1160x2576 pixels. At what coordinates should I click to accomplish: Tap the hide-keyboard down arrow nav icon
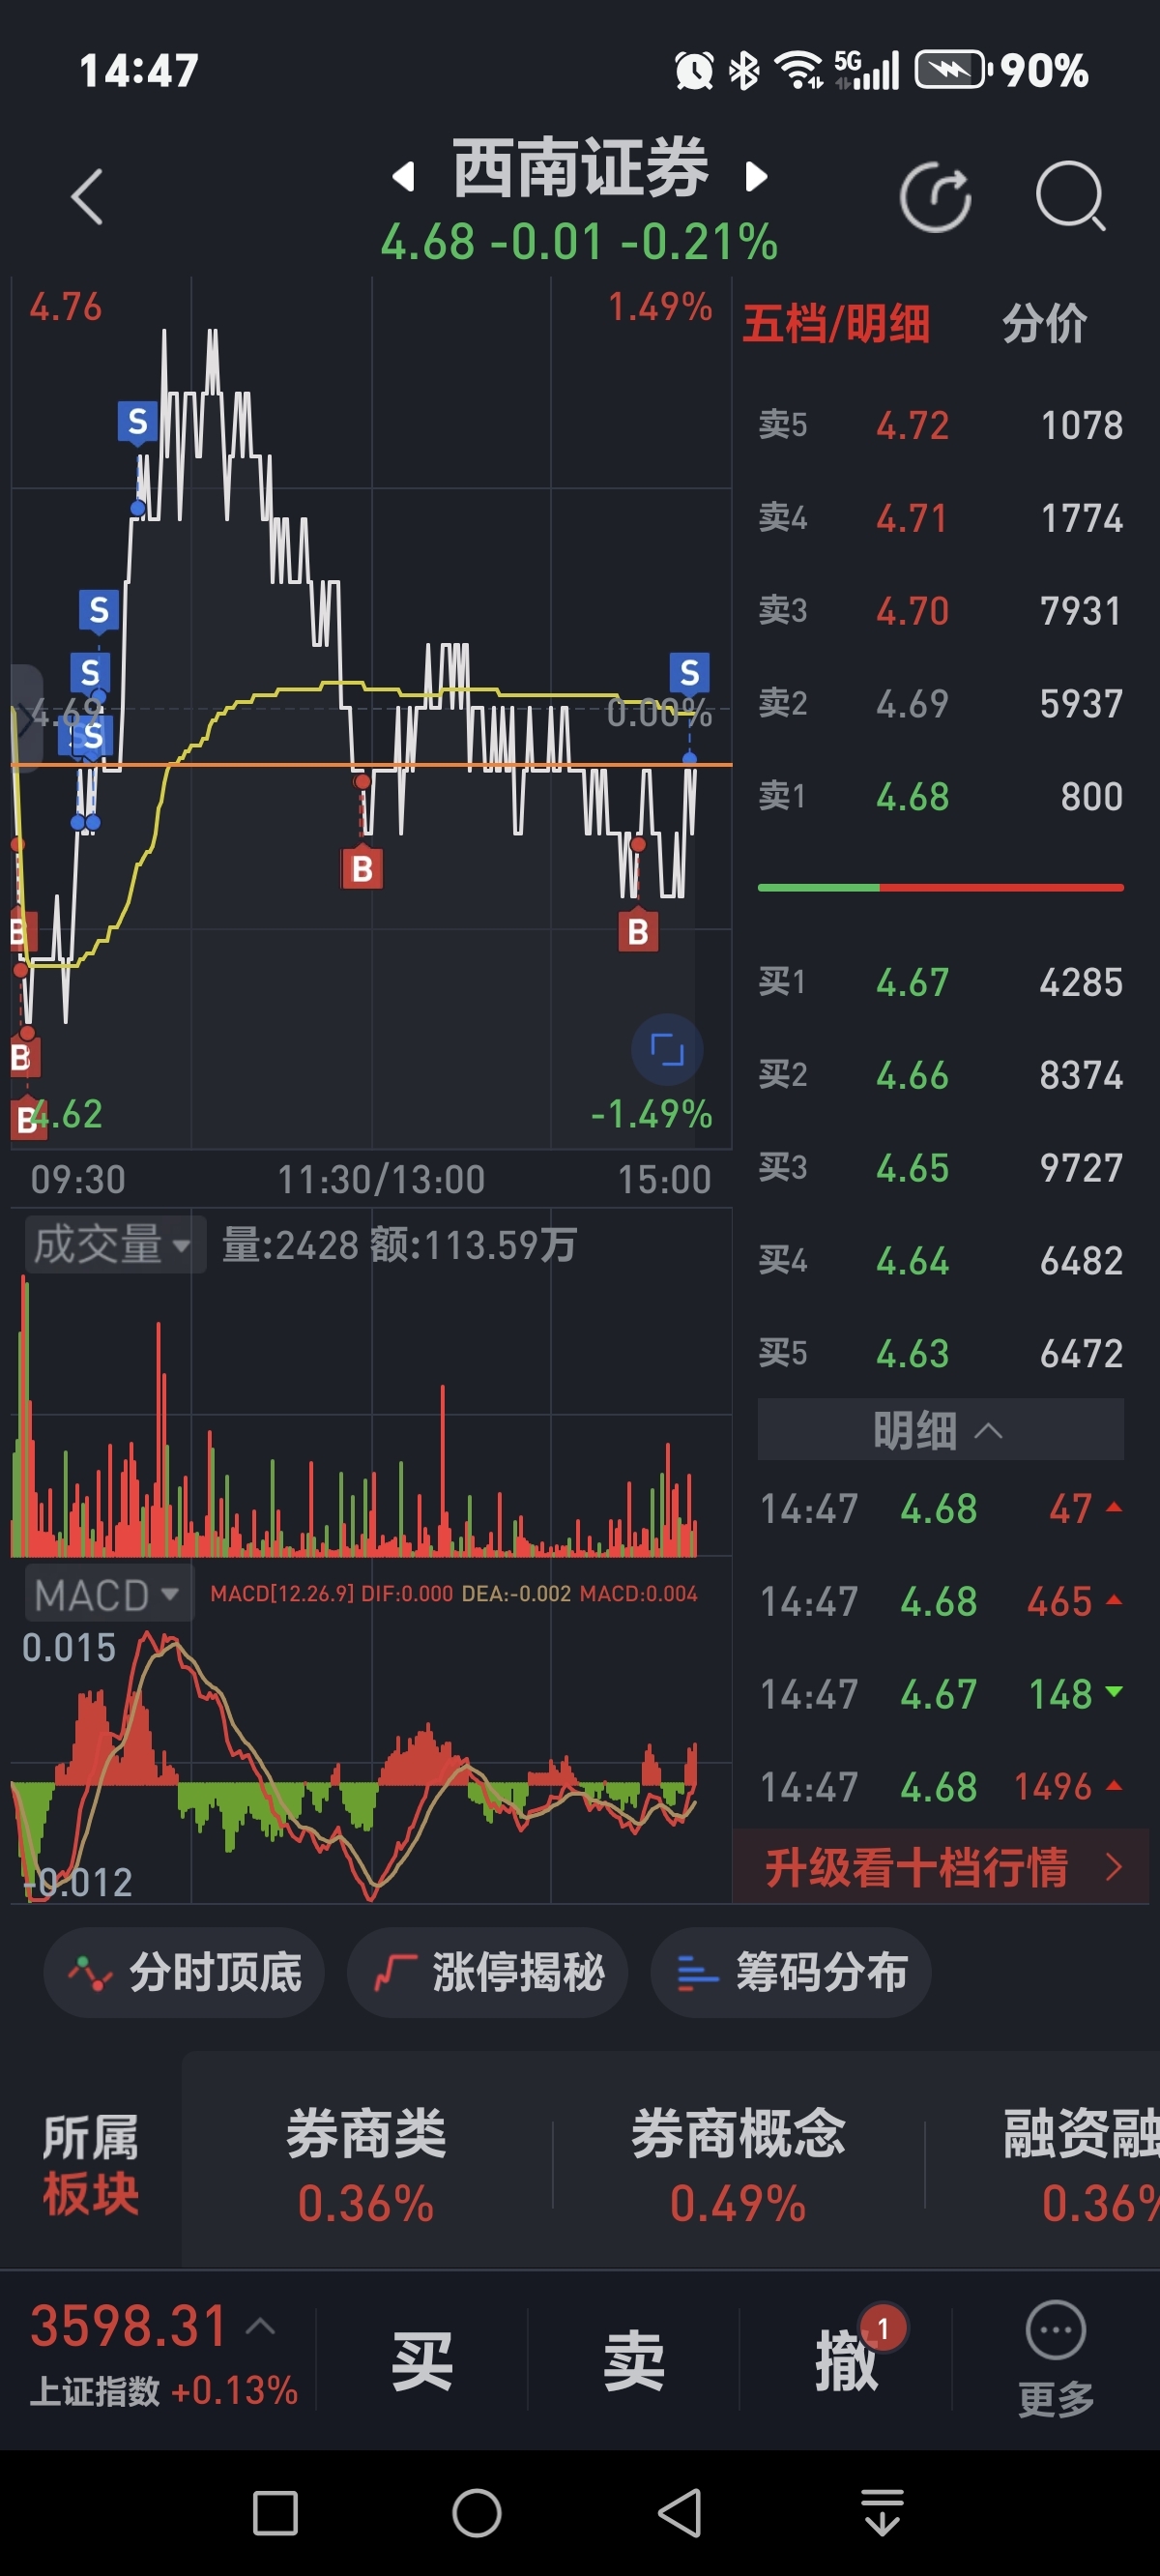tap(882, 2513)
